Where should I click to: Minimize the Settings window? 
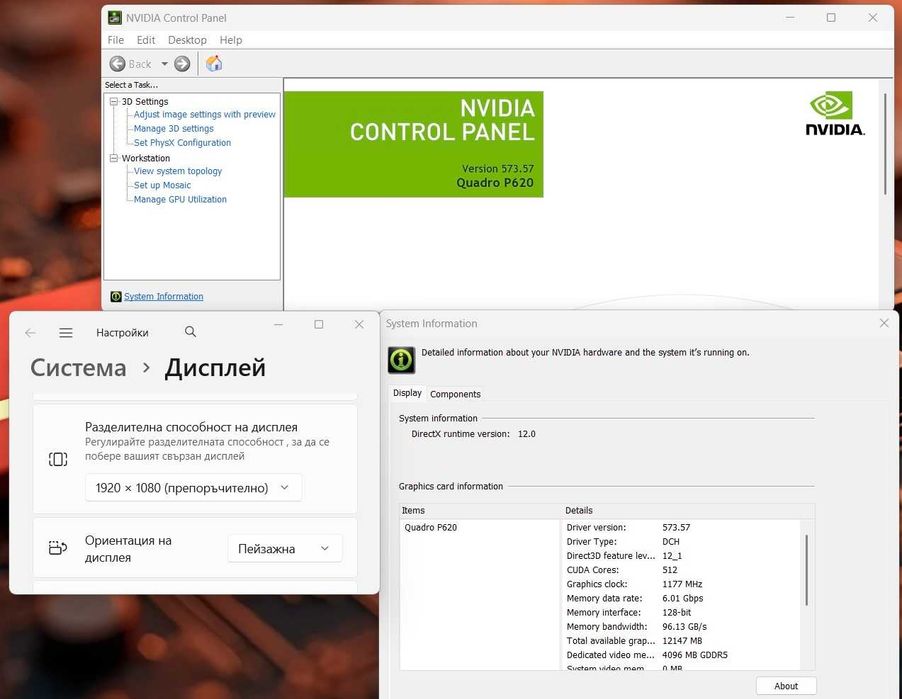point(278,324)
